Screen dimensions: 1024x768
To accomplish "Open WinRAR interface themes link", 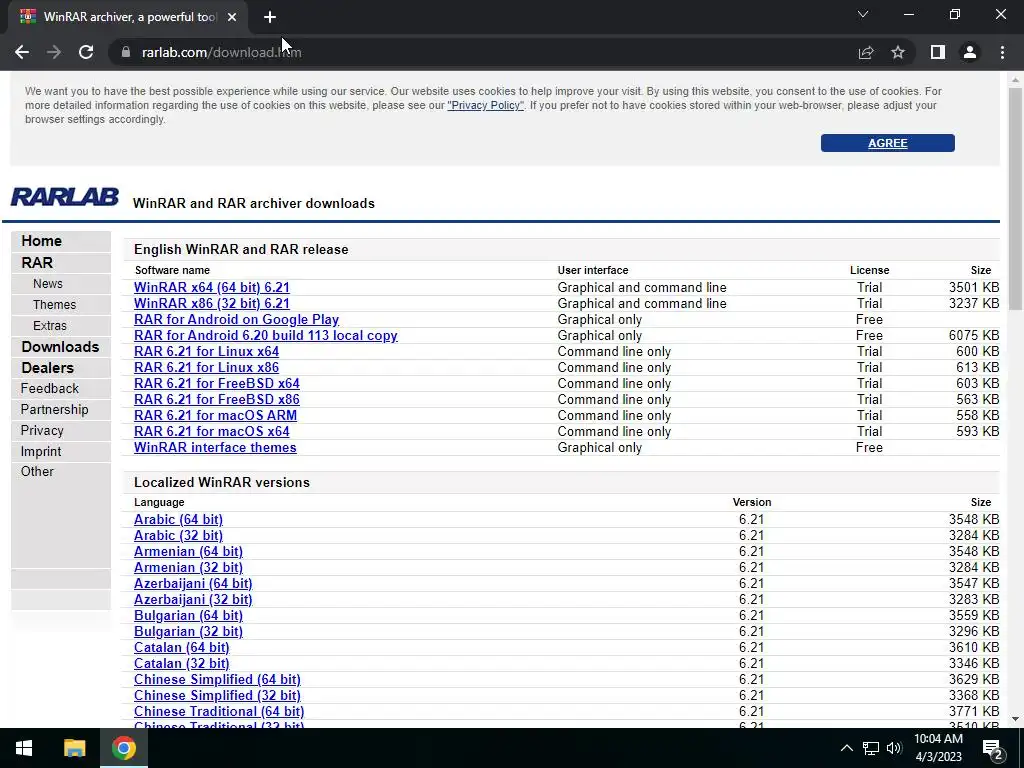I will tap(215, 447).
